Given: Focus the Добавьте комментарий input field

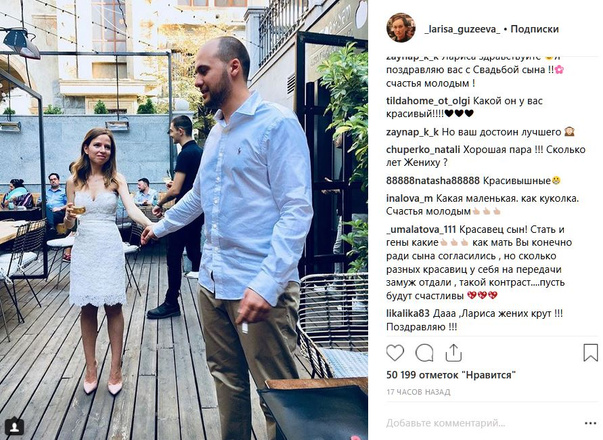Looking at the screenshot, I should coord(445,423).
